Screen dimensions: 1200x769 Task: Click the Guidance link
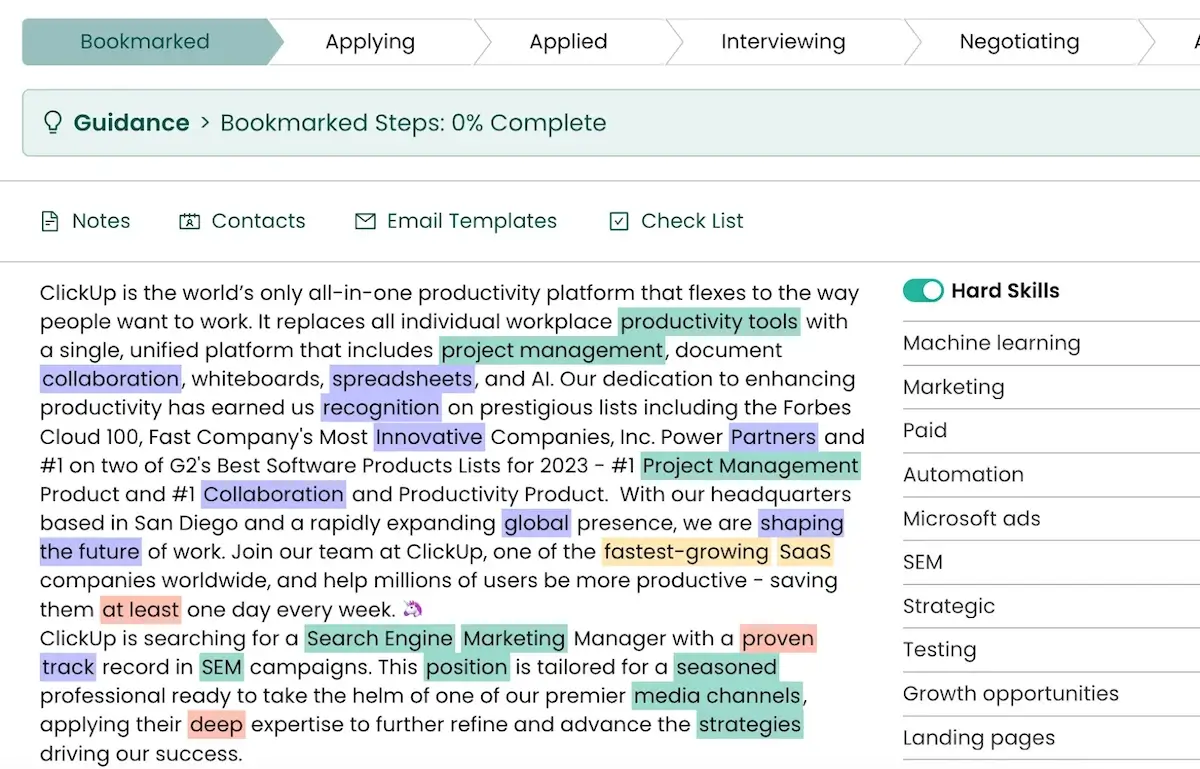tap(131, 122)
